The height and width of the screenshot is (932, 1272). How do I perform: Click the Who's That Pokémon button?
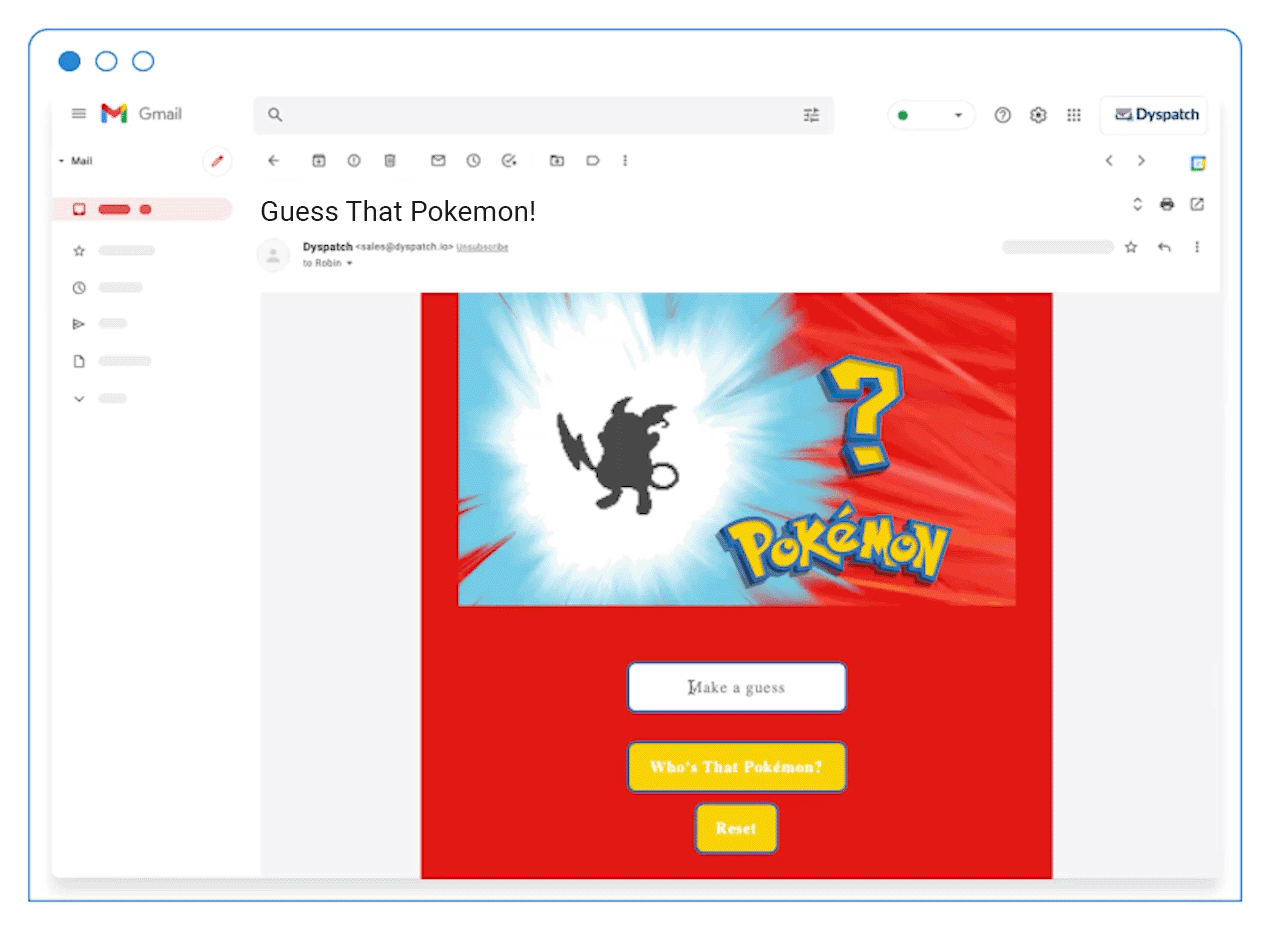point(737,767)
